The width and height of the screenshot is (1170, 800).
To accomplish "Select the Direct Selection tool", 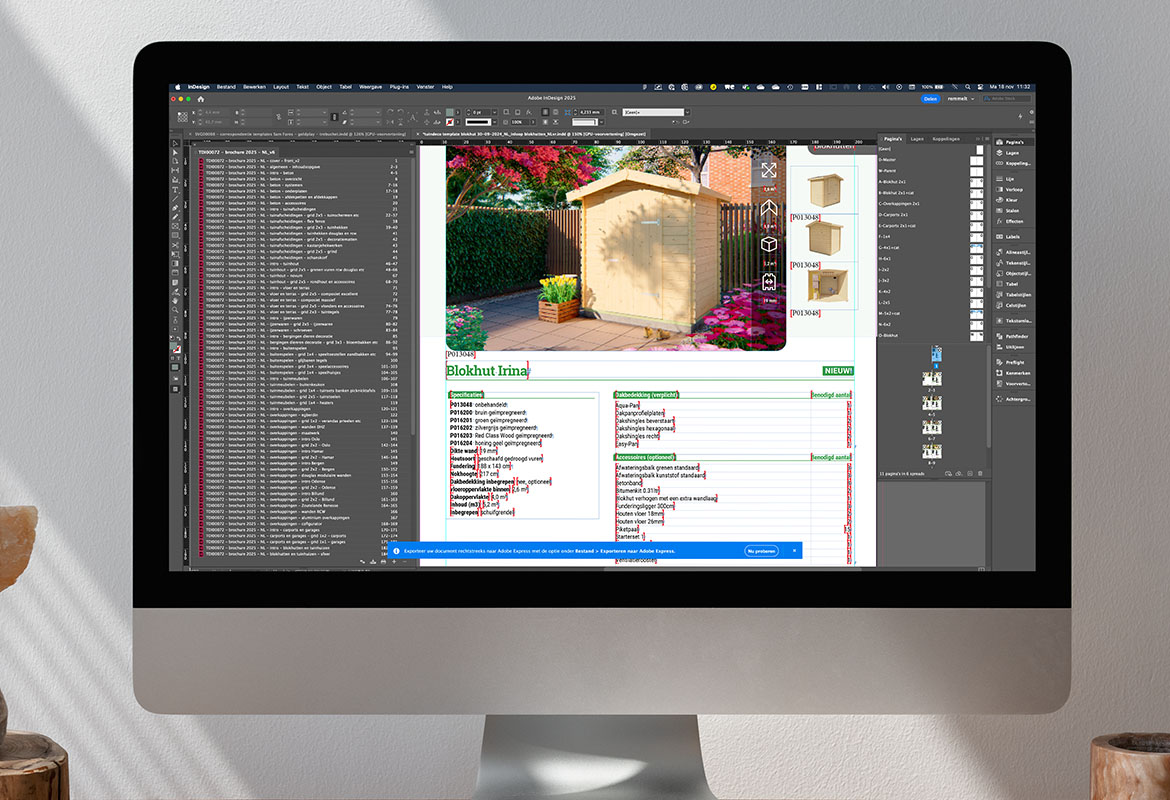I will (x=175, y=152).
